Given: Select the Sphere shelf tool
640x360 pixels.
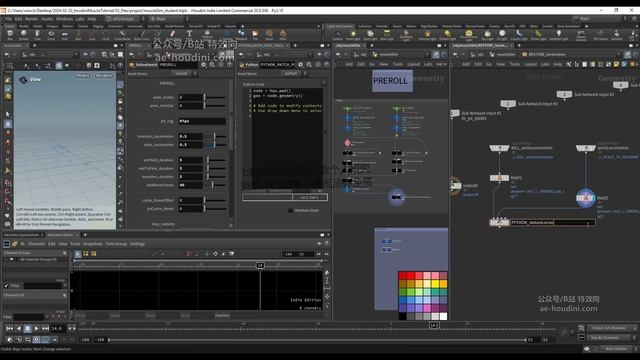Looking at the screenshot, I should pos(24,35).
